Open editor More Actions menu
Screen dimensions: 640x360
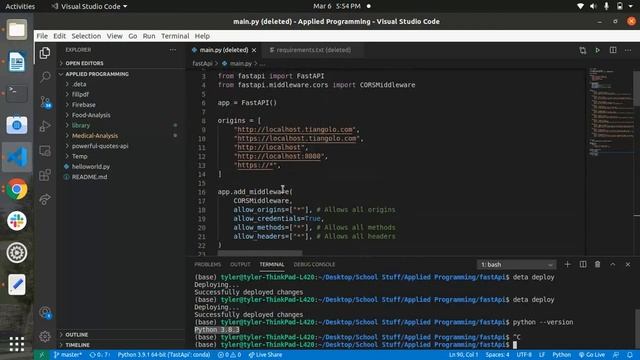pyautogui.click(x=628, y=50)
